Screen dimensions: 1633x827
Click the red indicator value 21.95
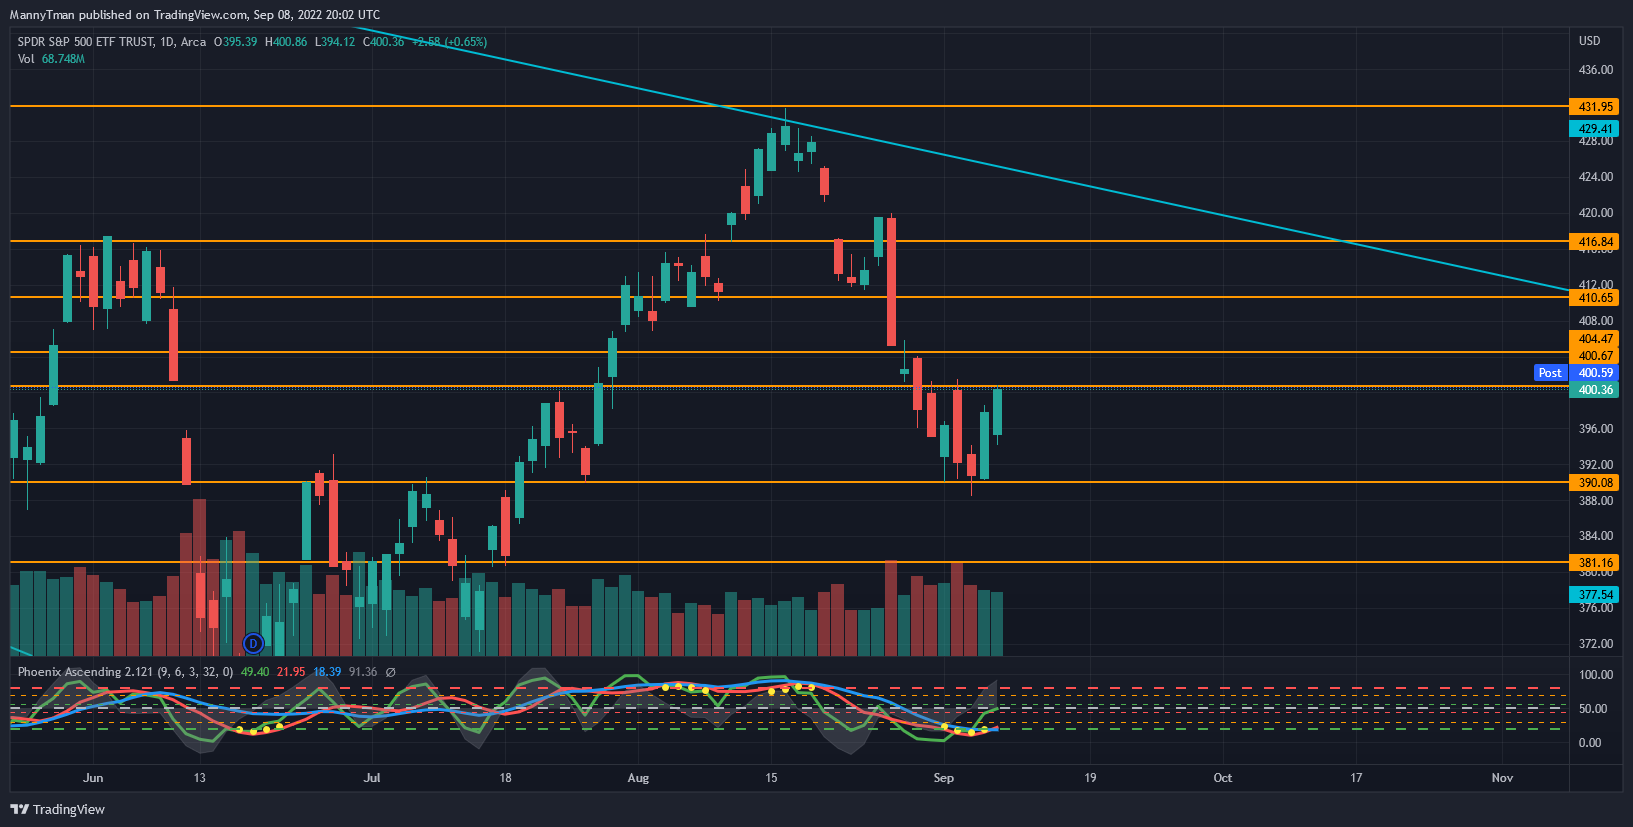291,672
